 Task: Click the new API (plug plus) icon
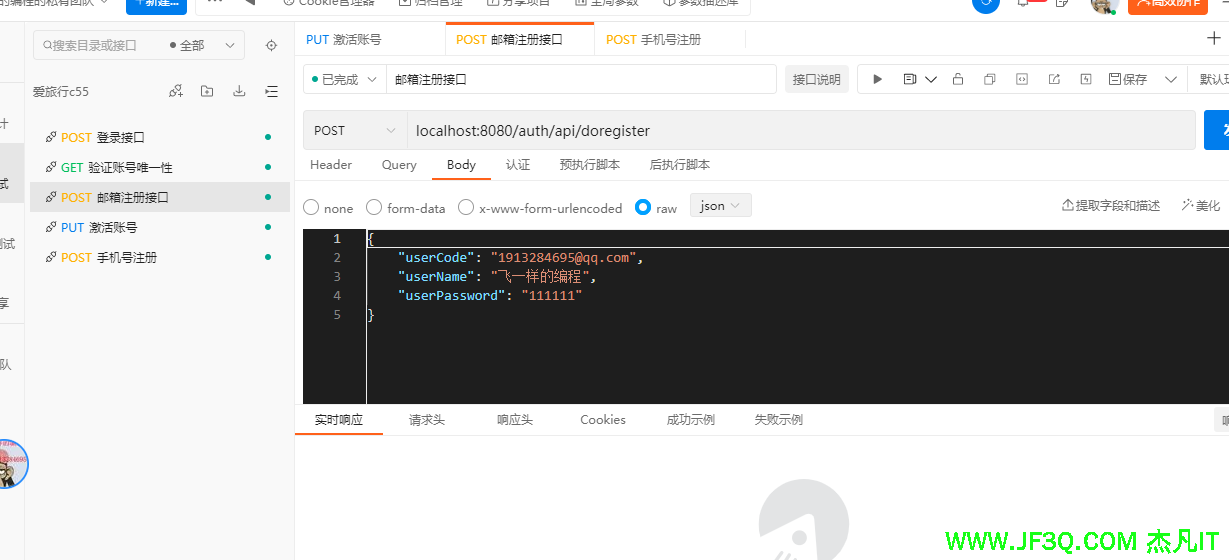click(176, 91)
